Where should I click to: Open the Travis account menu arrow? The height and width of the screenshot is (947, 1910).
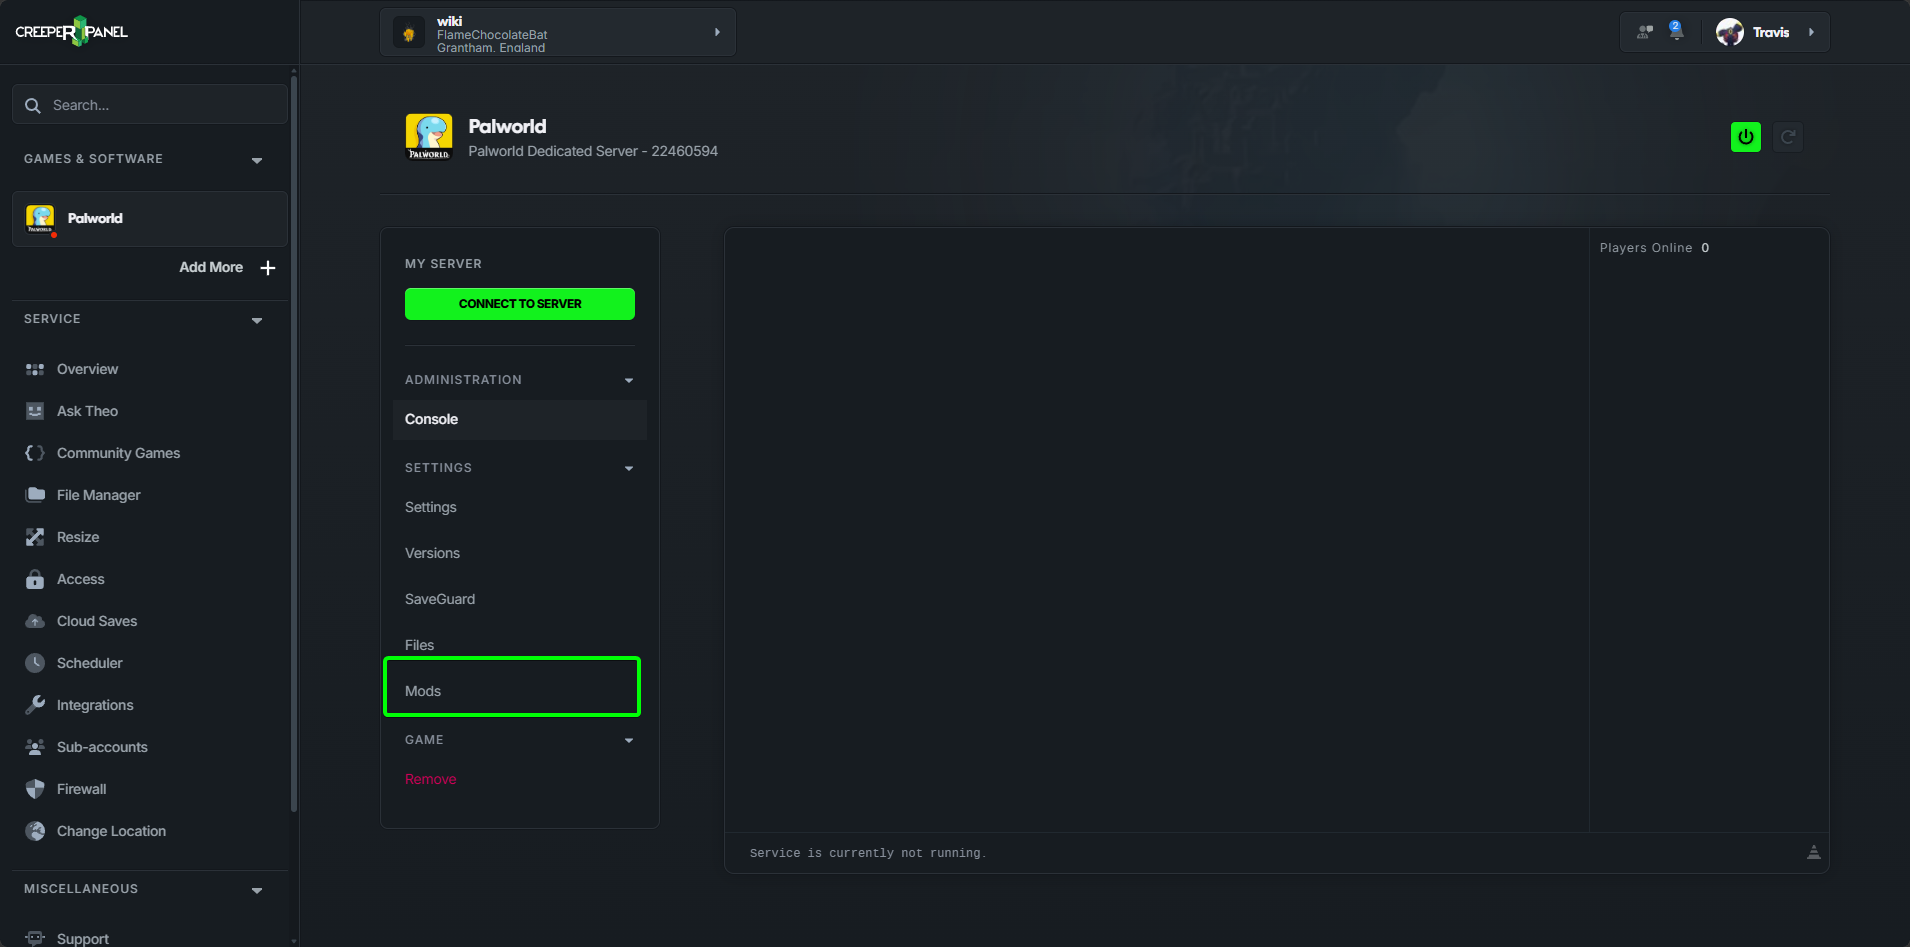pos(1811,32)
